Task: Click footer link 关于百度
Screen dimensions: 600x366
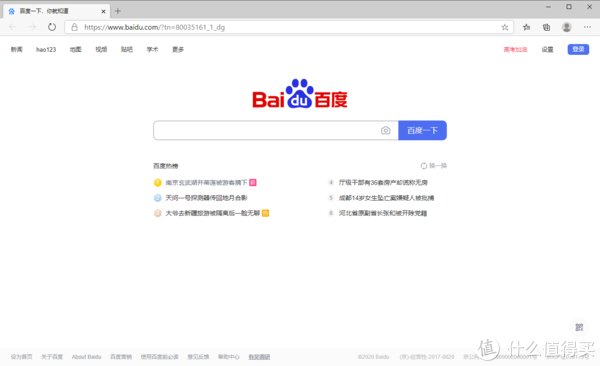Action: coord(52,357)
